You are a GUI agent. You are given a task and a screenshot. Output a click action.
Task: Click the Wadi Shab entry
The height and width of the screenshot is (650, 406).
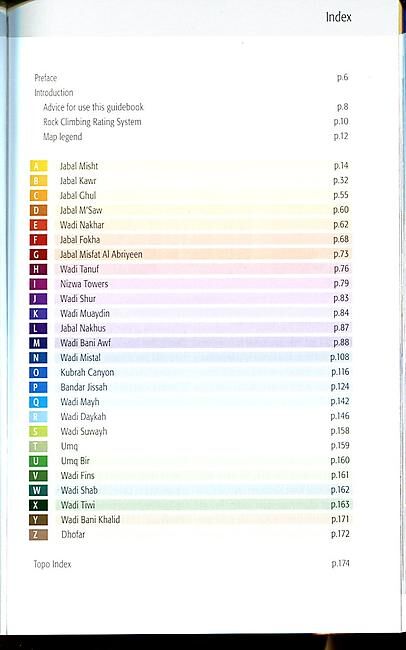pos(80,490)
